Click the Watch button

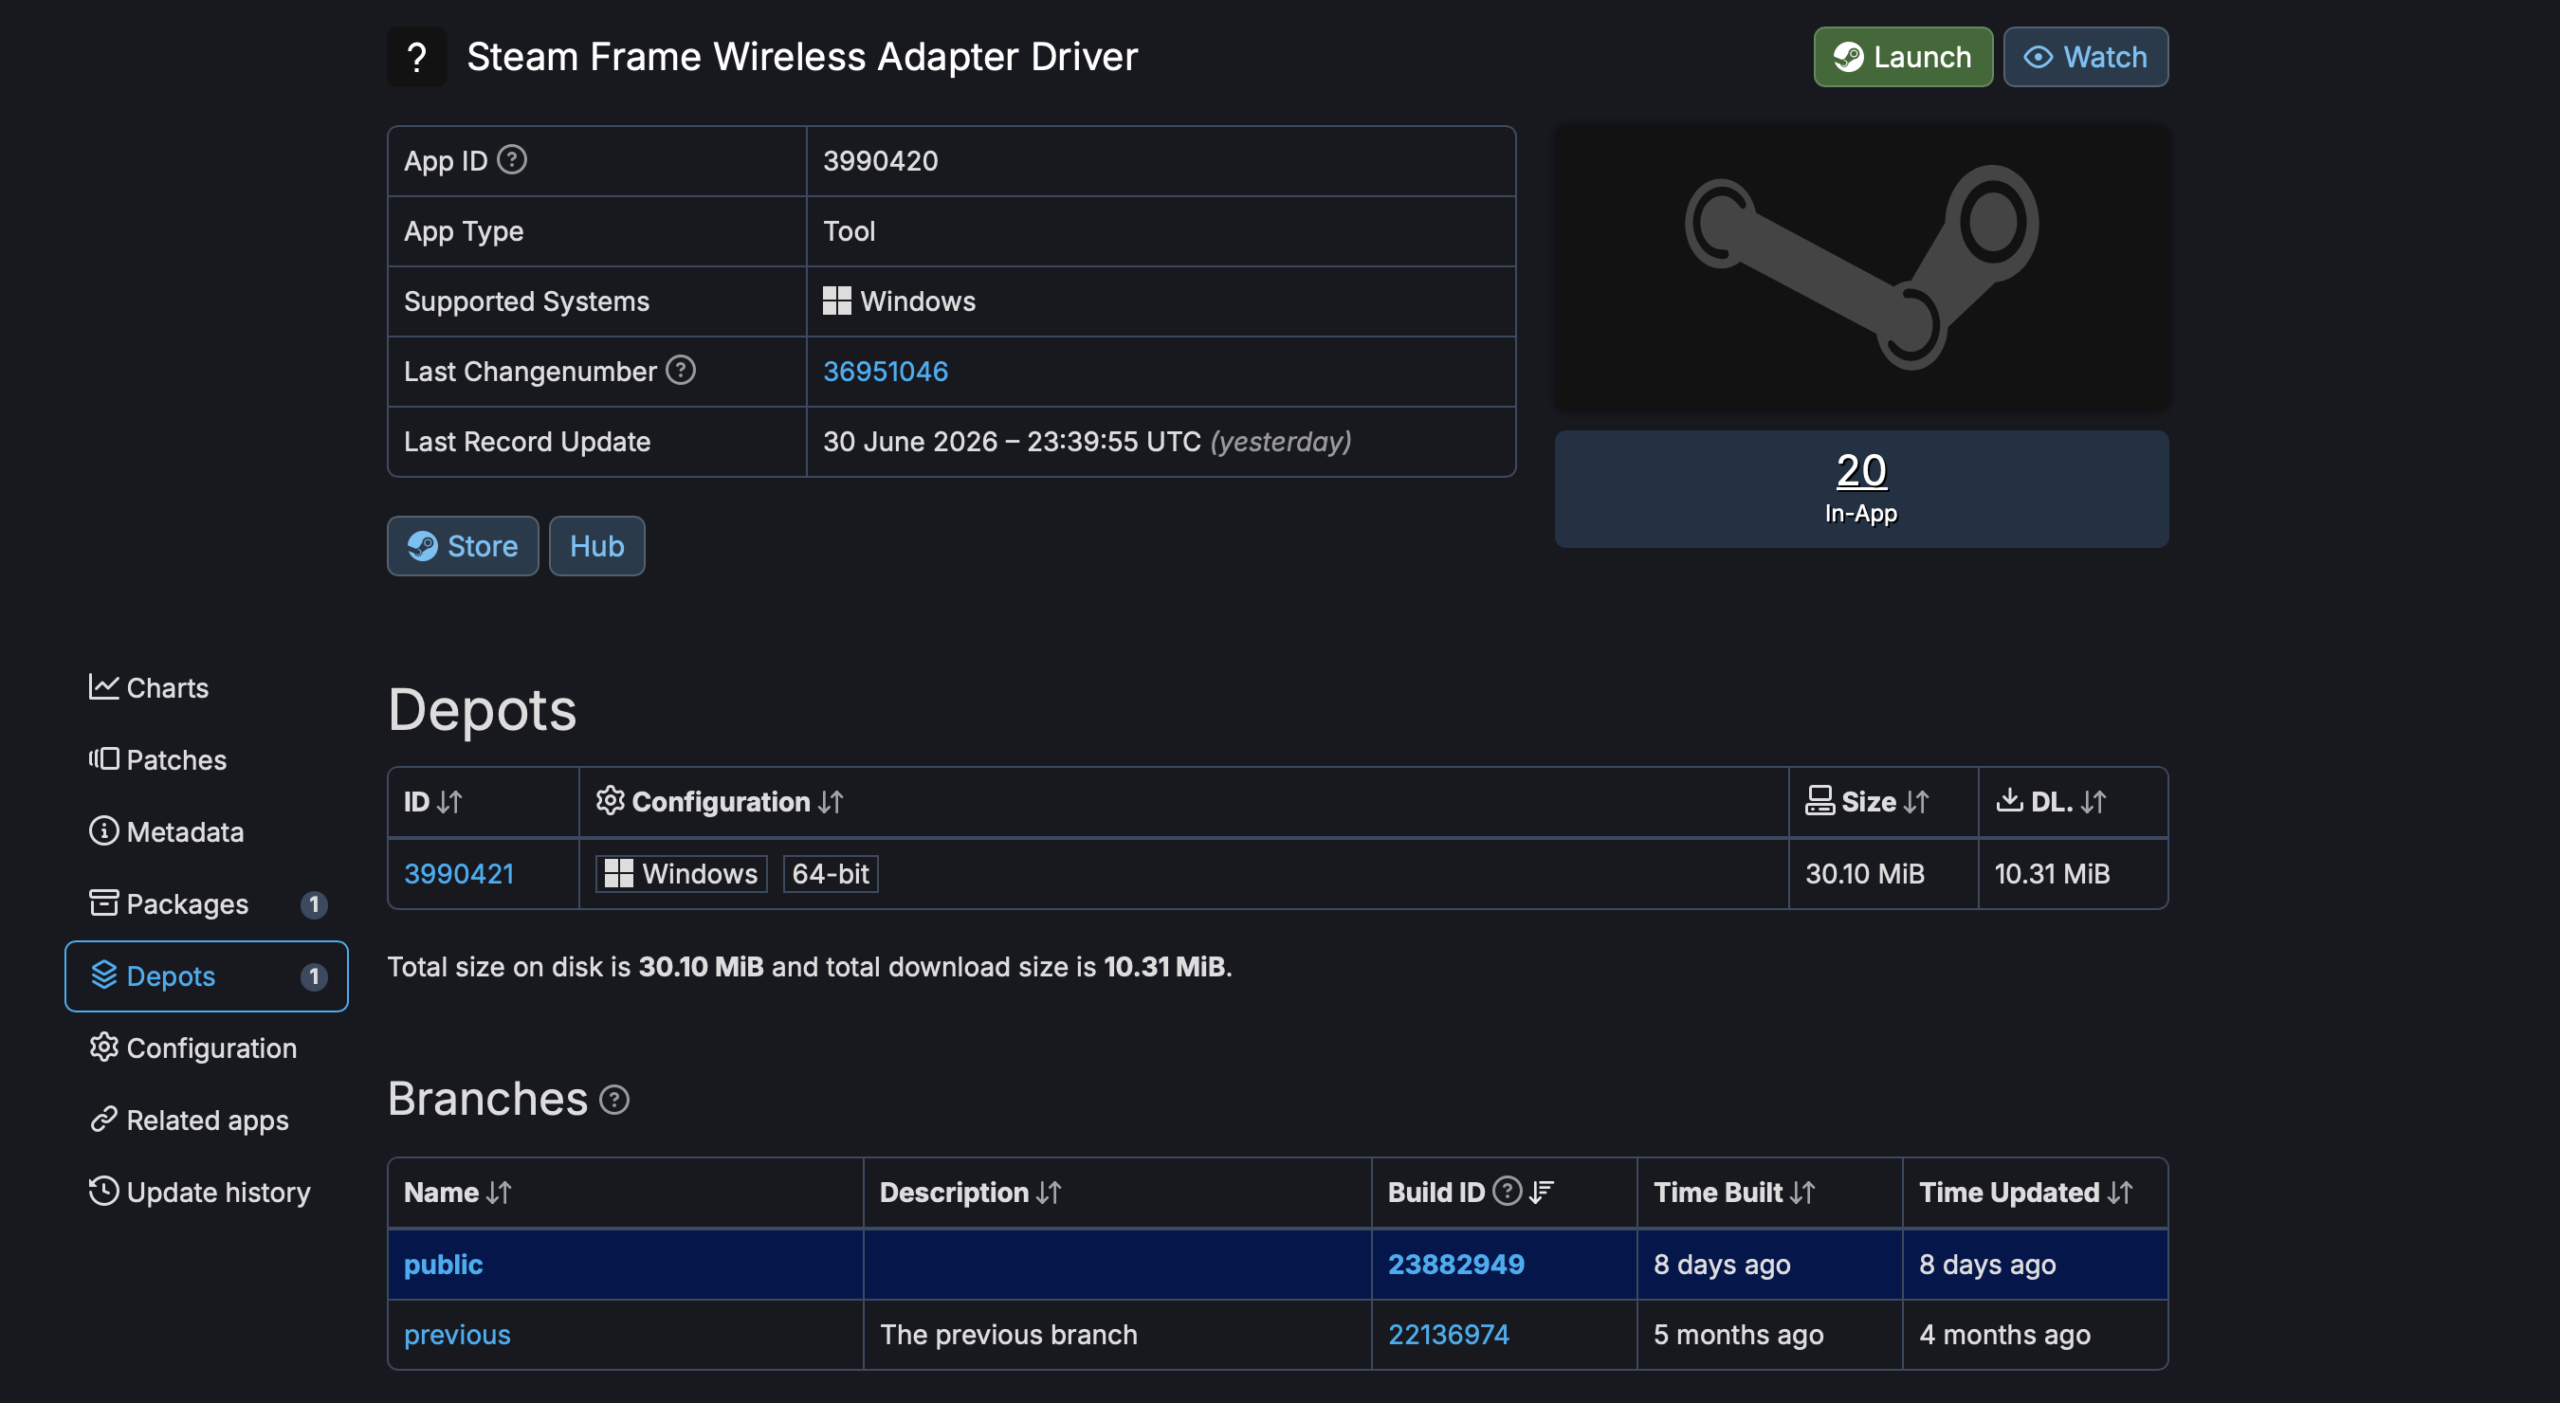[x=2085, y=57]
